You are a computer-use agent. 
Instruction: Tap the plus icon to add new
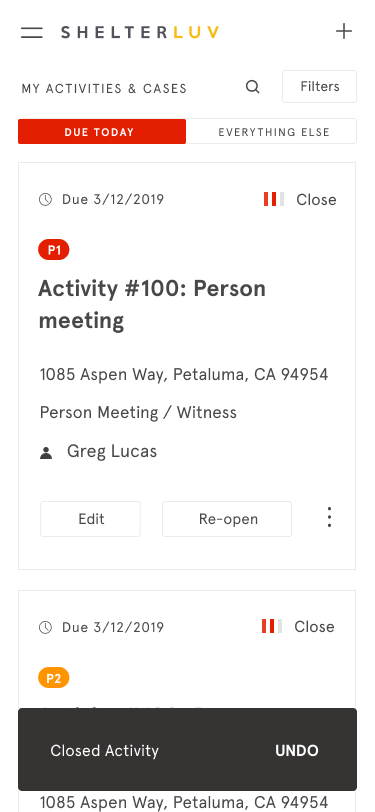(x=344, y=32)
